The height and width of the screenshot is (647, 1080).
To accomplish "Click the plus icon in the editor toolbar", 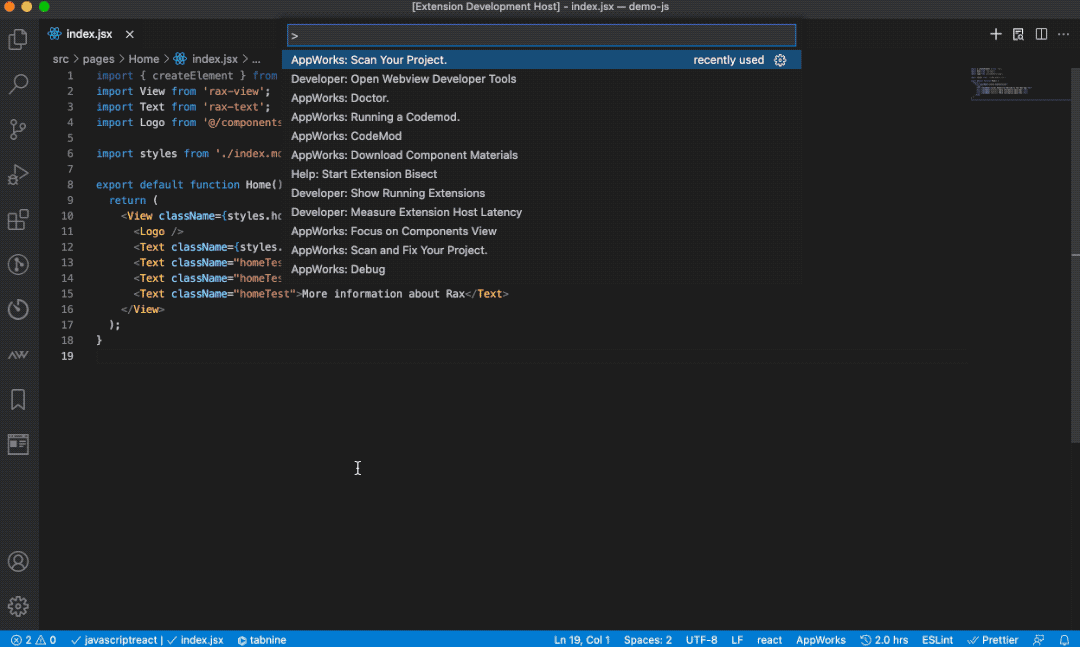I will (x=995, y=34).
